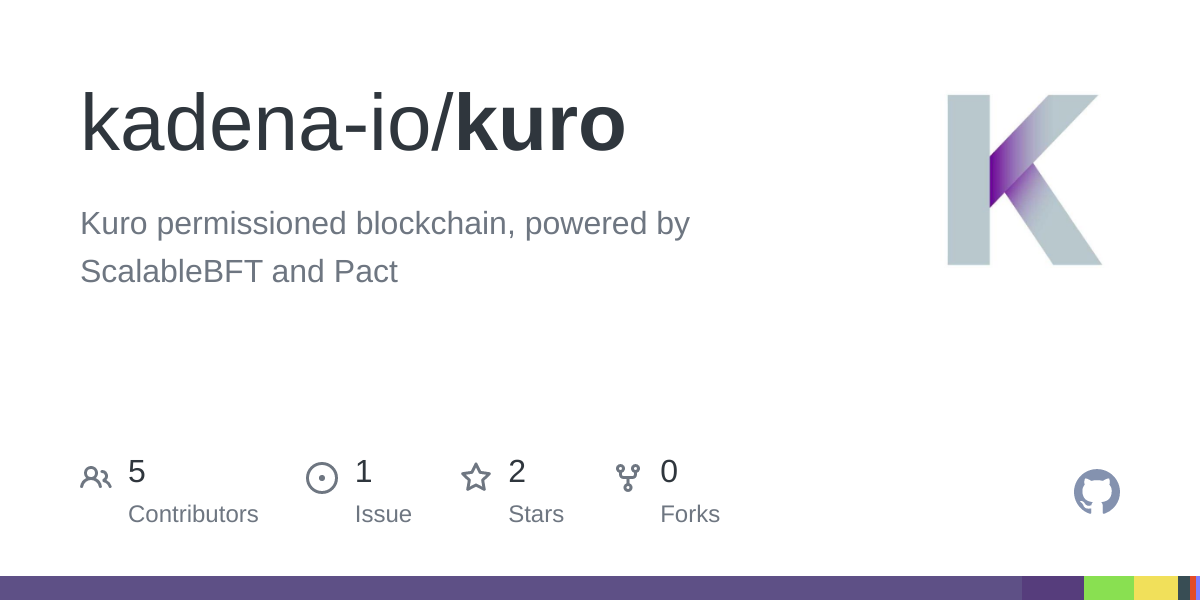Click the Issue circle-dot icon
Viewport: 1200px width, 600px height.
tap(322, 478)
